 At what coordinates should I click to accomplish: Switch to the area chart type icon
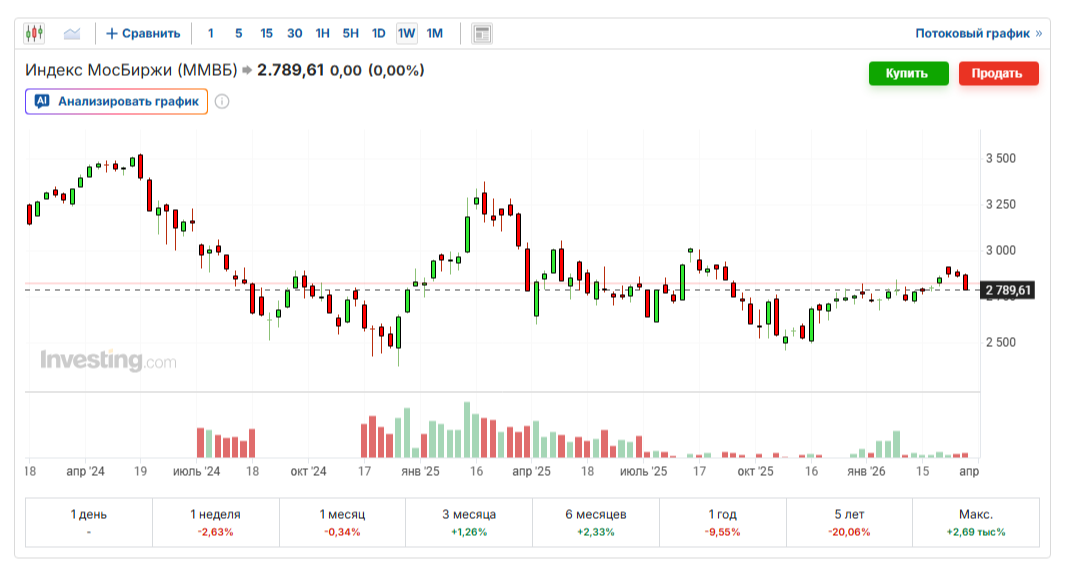point(72,33)
